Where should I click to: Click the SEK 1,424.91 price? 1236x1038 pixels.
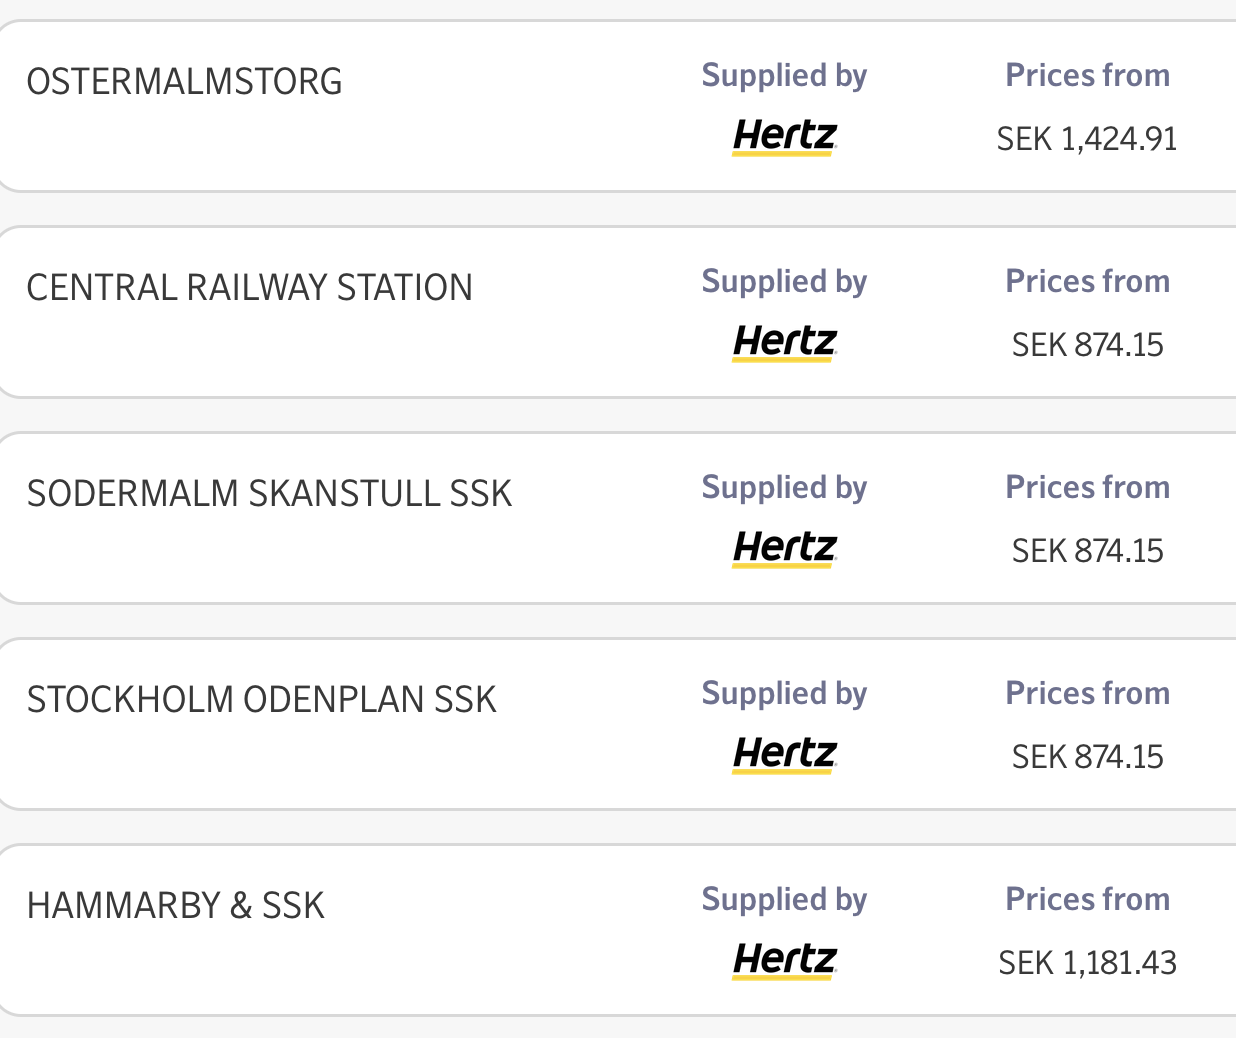coord(1087,139)
